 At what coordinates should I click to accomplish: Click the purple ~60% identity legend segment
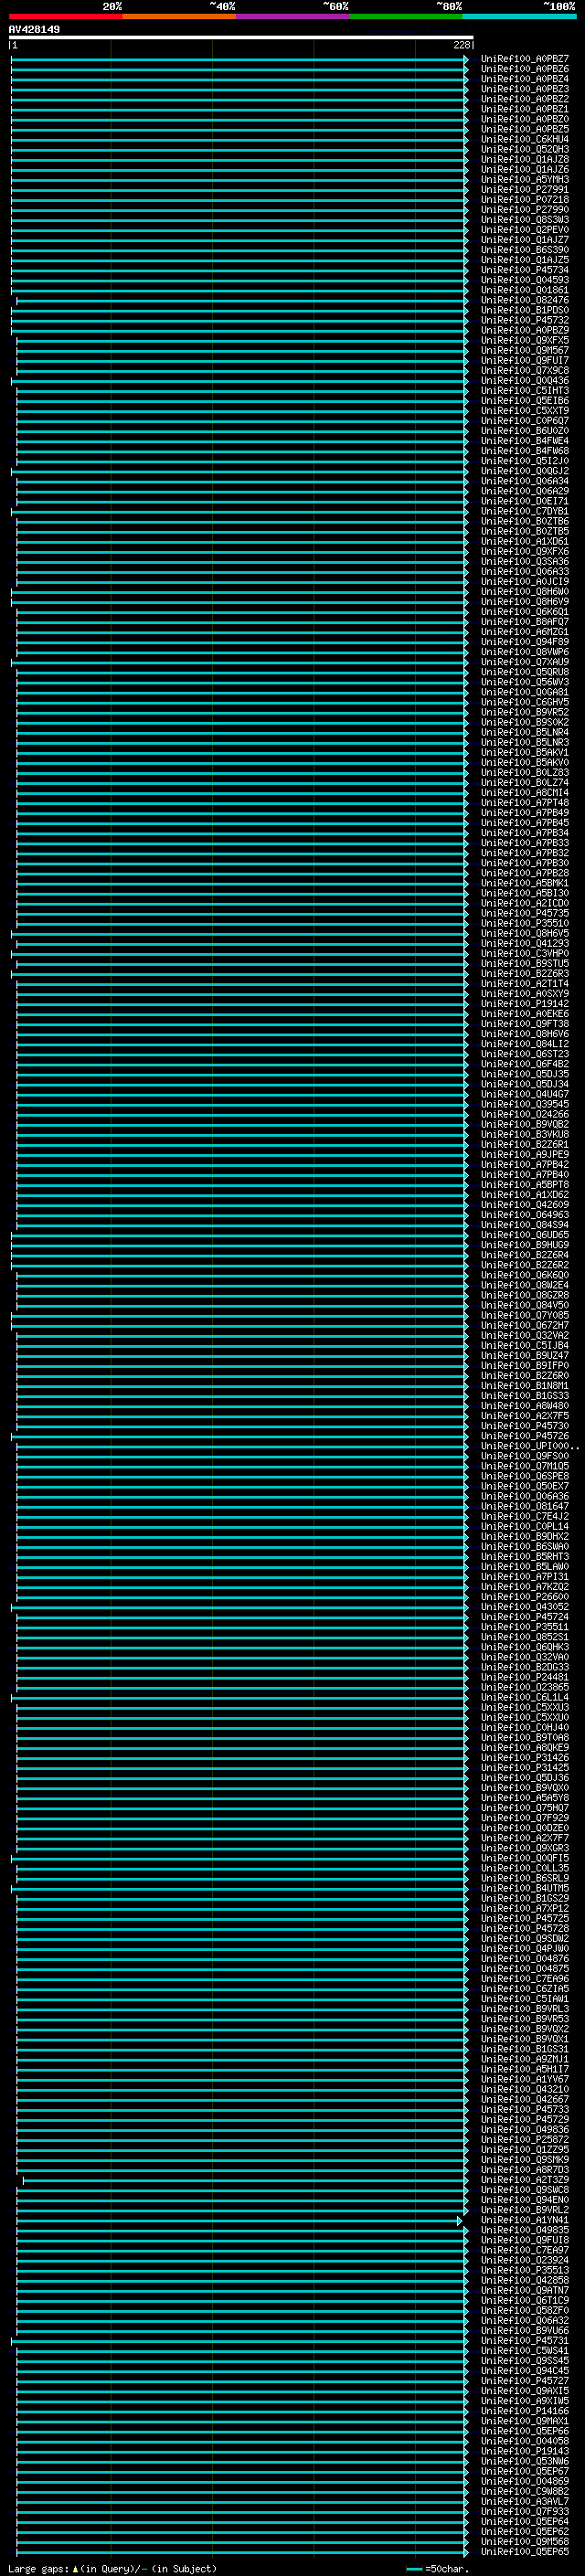coord(293,16)
